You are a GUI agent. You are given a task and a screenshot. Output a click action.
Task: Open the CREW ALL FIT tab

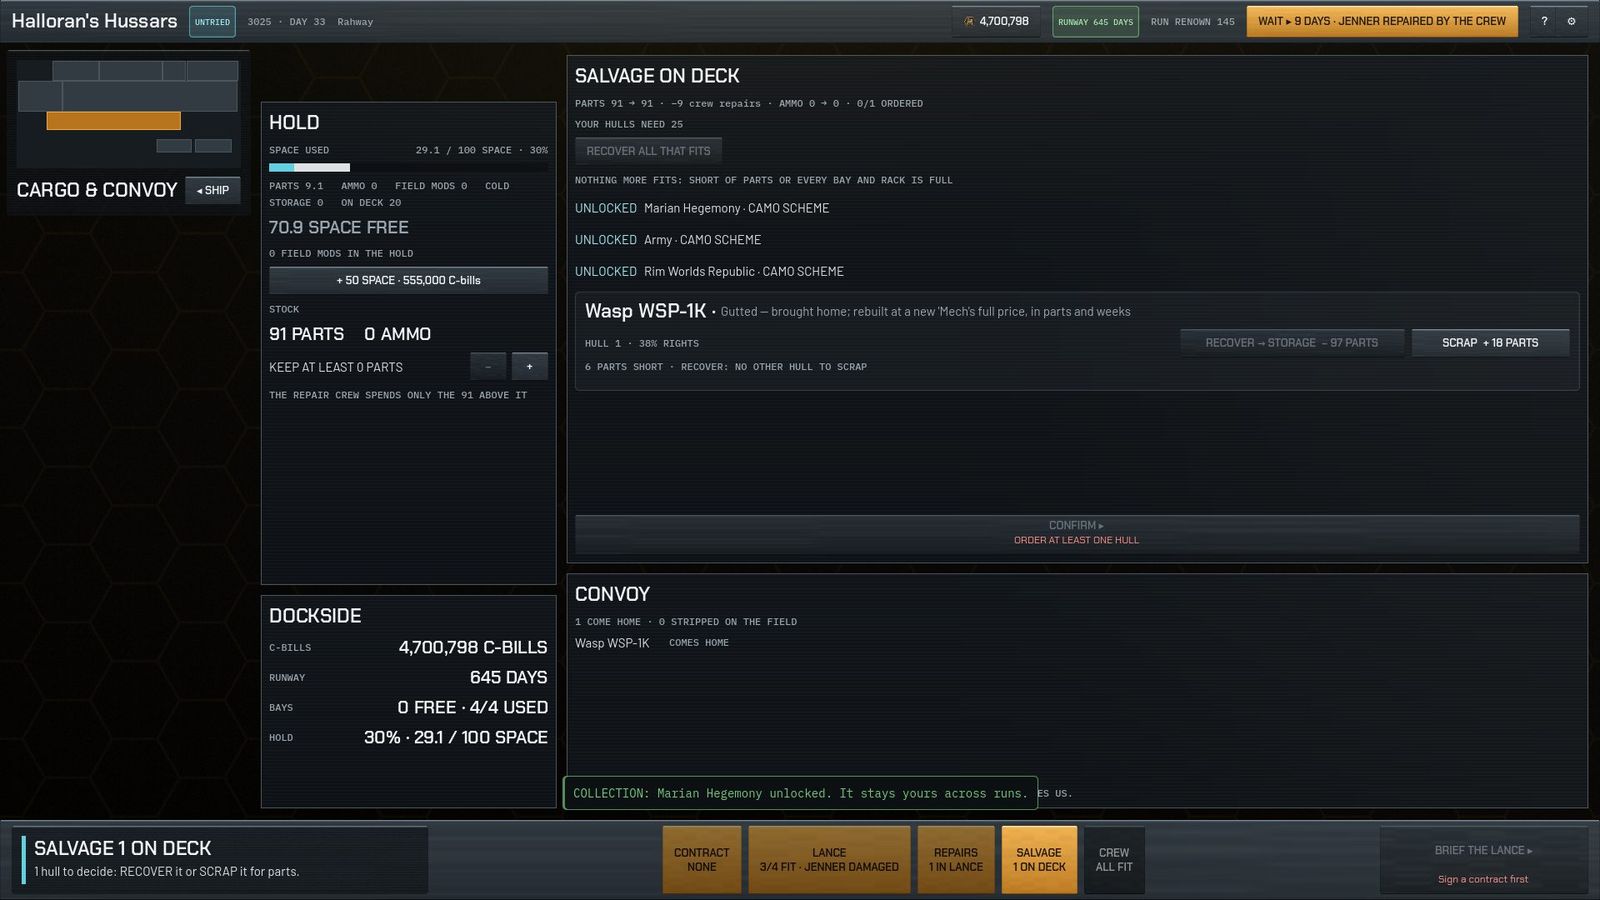tap(1113, 860)
